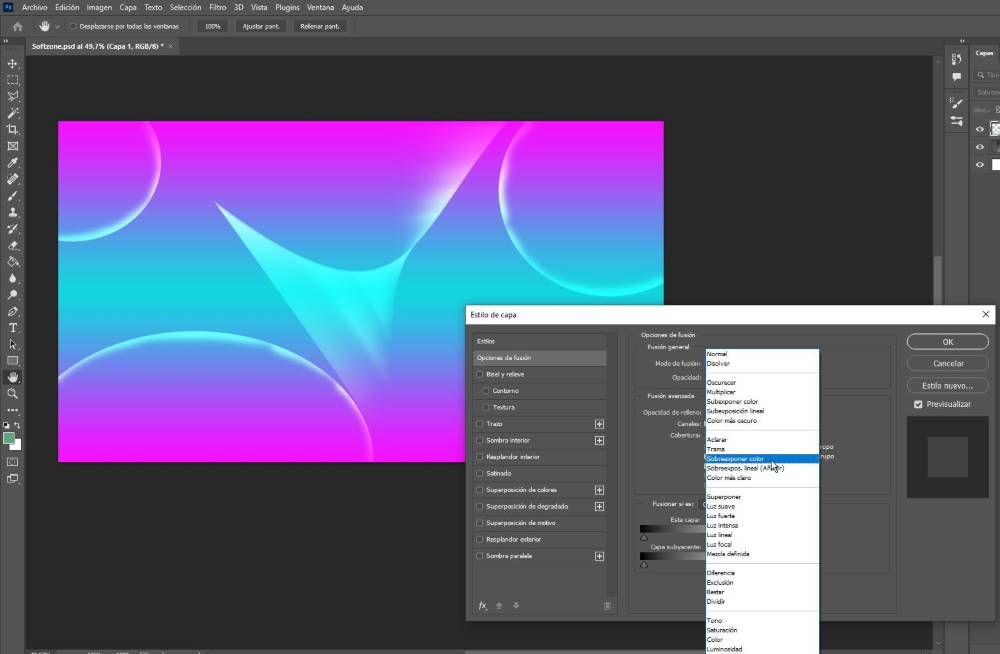Select the Blur tool
This screenshot has width=1000, height=654.
click(12, 278)
